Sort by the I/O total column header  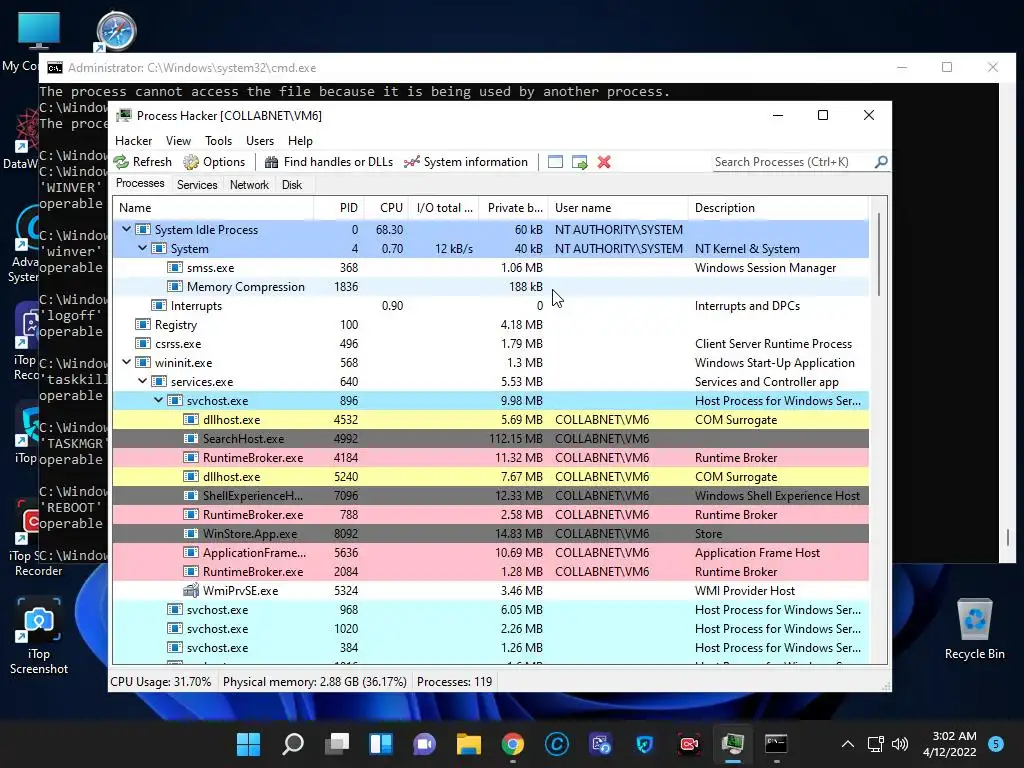tap(443, 208)
